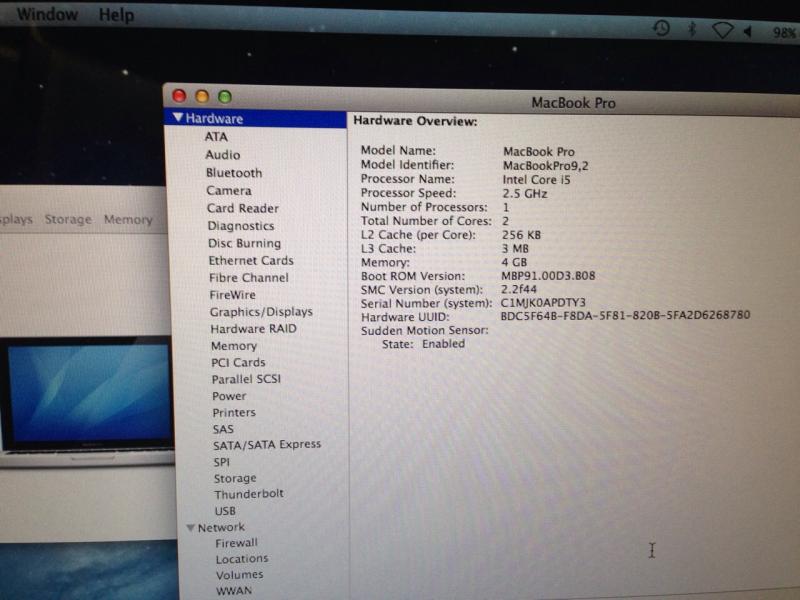This screenshot has width=800, height=600.
Task: Minimize the MacBook Pro window with yellow button
Action: point(202,96)
